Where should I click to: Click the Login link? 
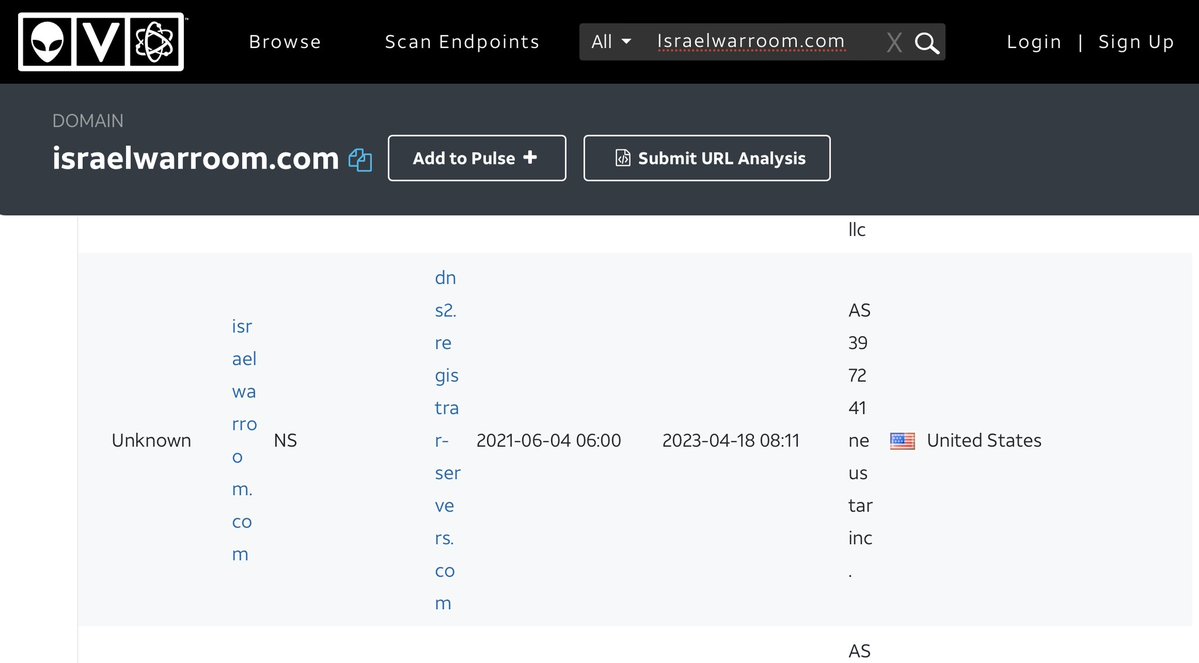pos(1033,42)
